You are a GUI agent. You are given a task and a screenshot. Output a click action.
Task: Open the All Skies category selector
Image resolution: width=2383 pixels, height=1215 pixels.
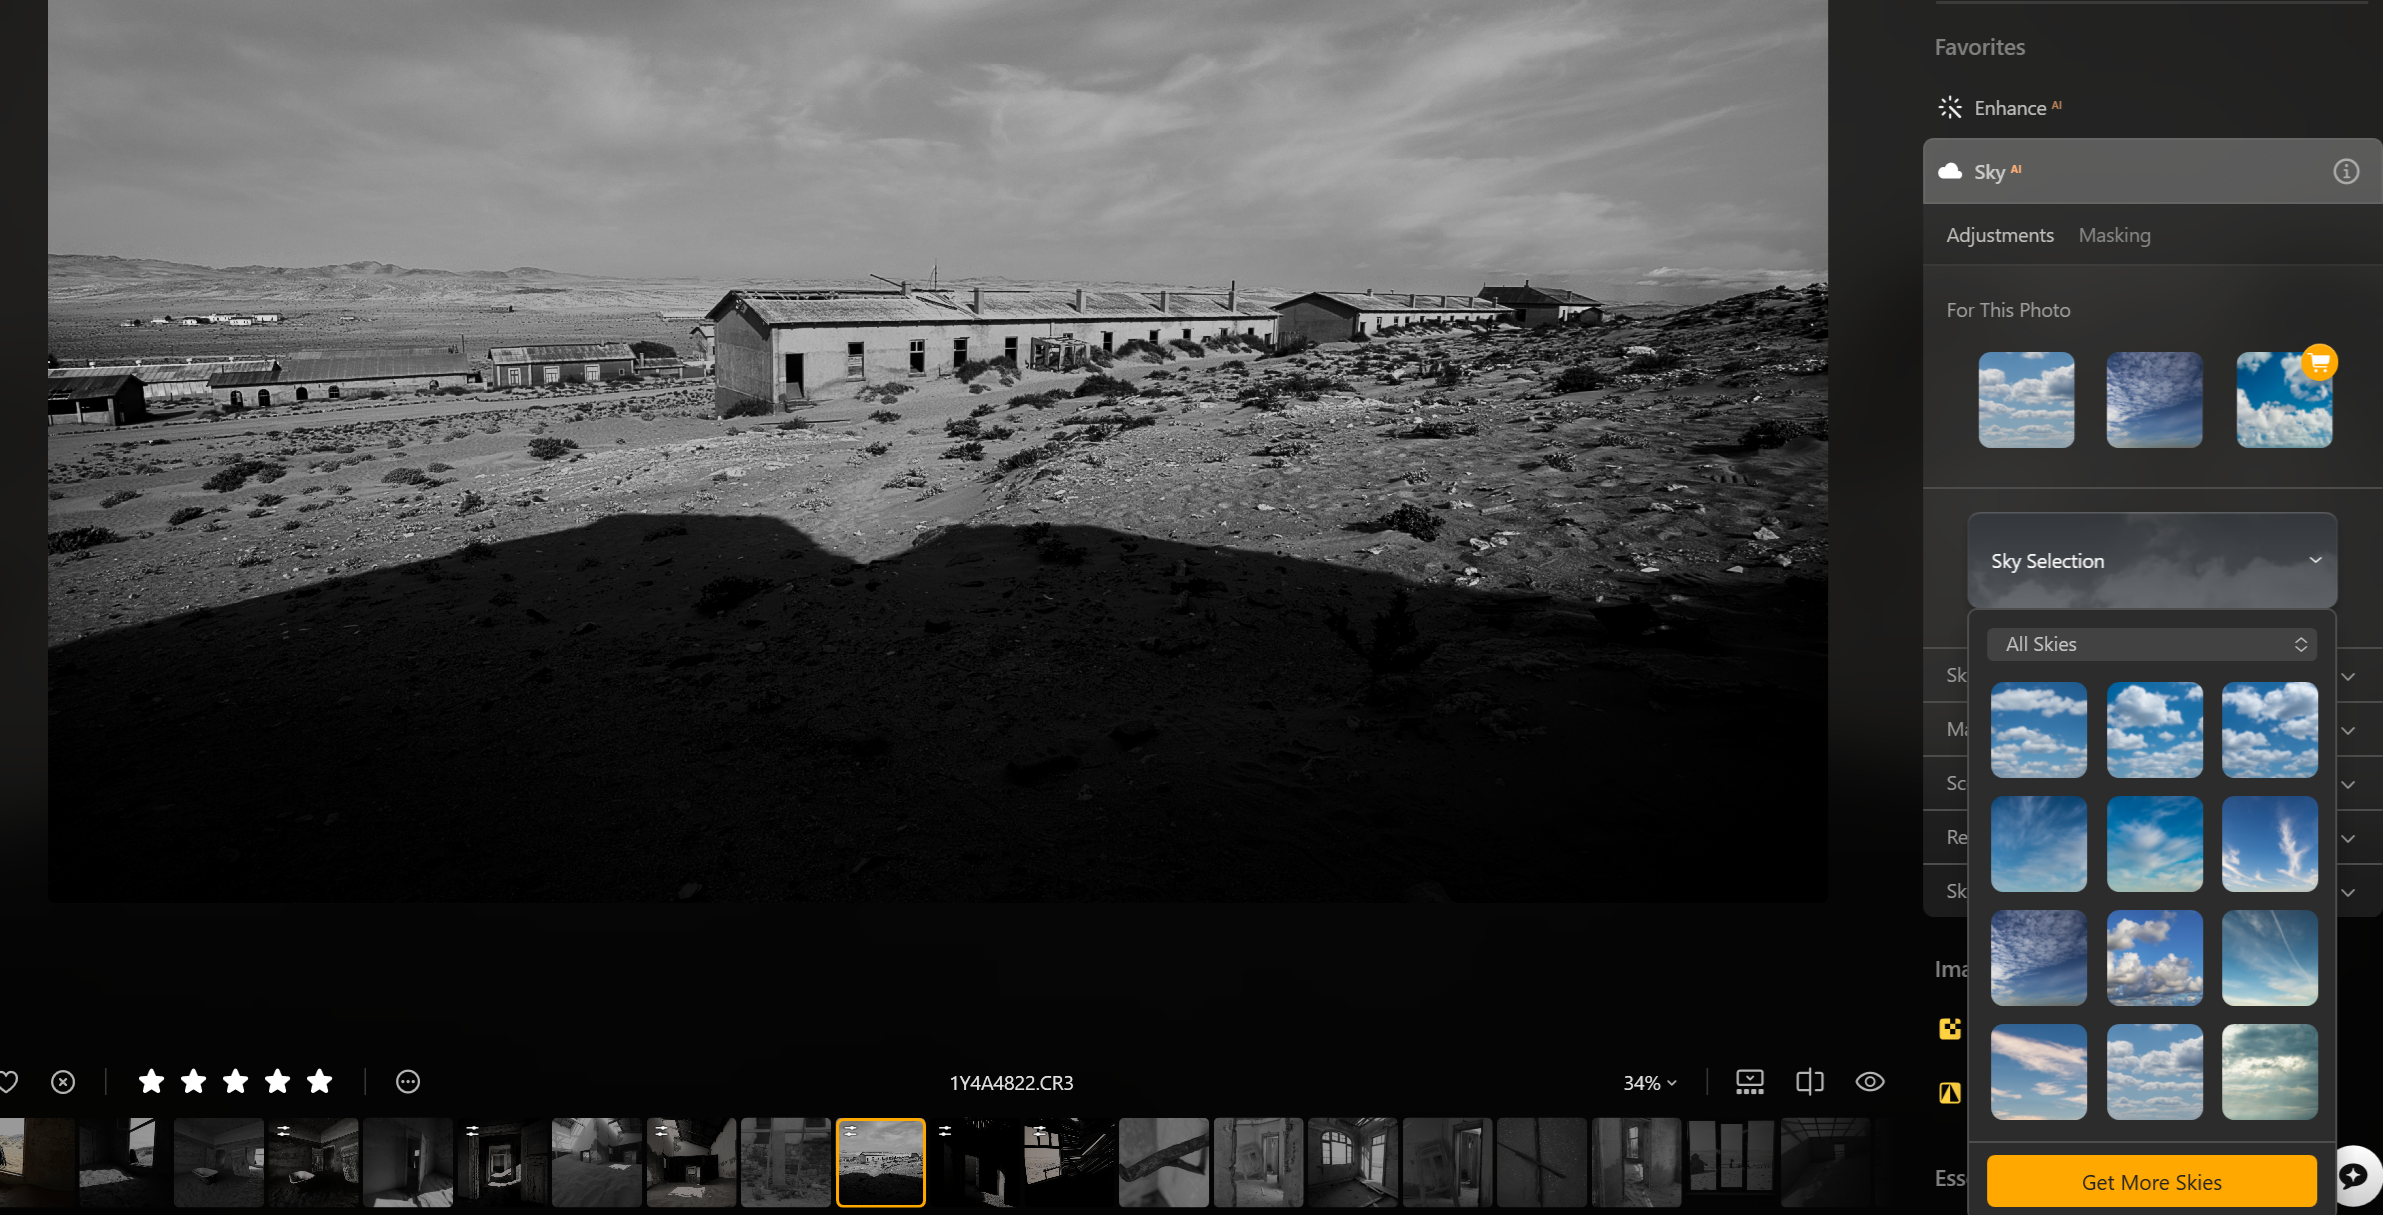point(2151,644)
